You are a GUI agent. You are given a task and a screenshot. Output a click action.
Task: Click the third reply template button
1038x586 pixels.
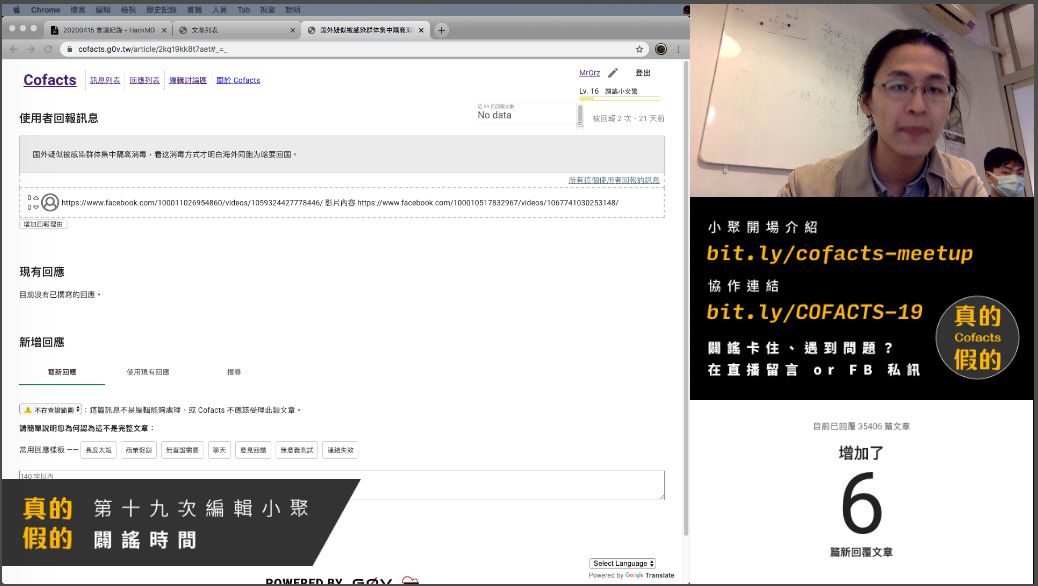182,450
